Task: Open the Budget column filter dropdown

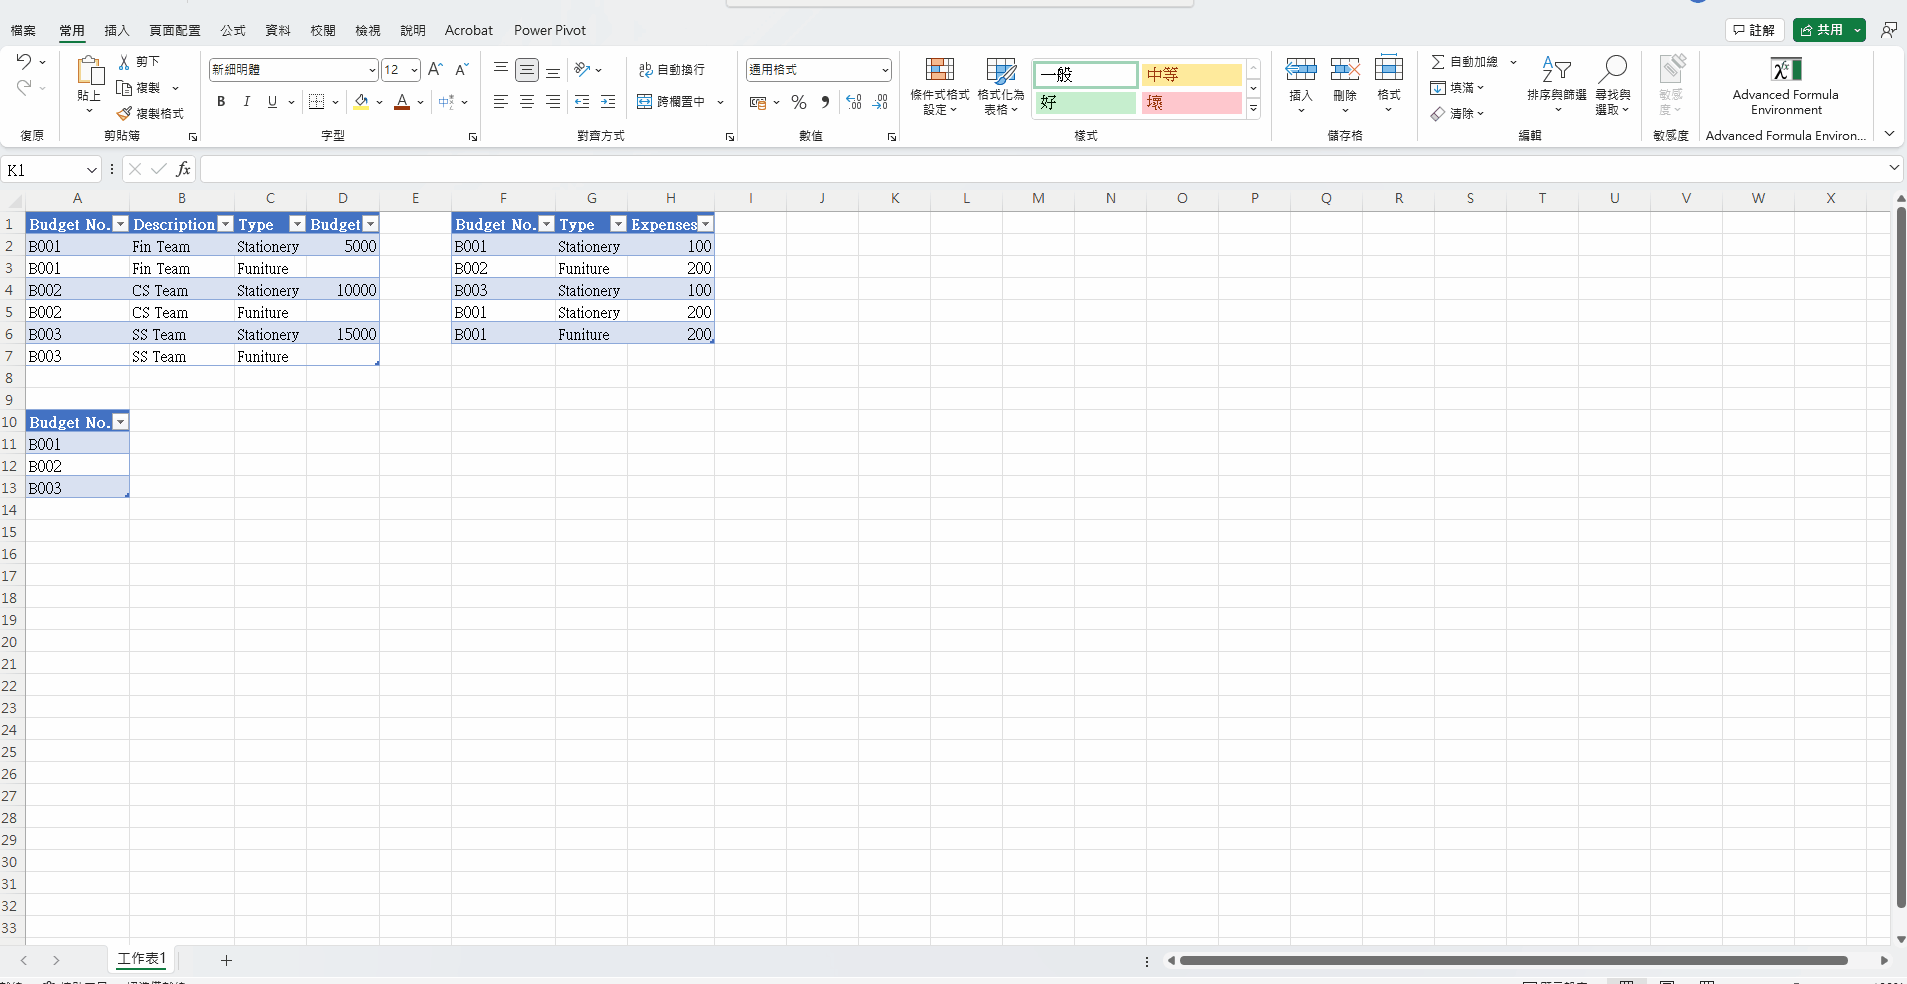Action: tap(370, 223)
